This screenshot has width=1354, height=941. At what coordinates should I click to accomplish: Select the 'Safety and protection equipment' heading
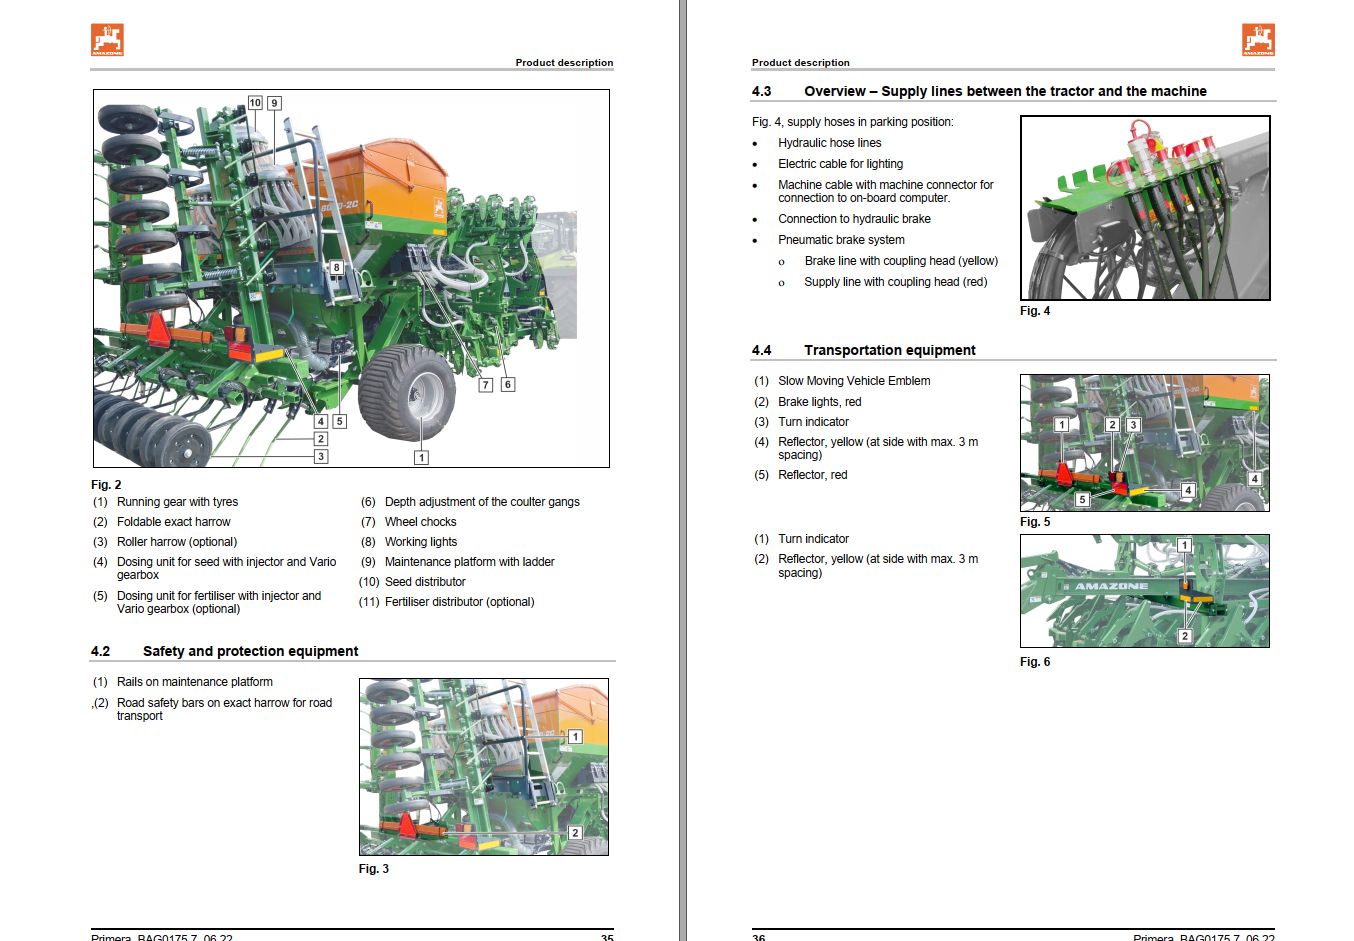pos(248,651)
